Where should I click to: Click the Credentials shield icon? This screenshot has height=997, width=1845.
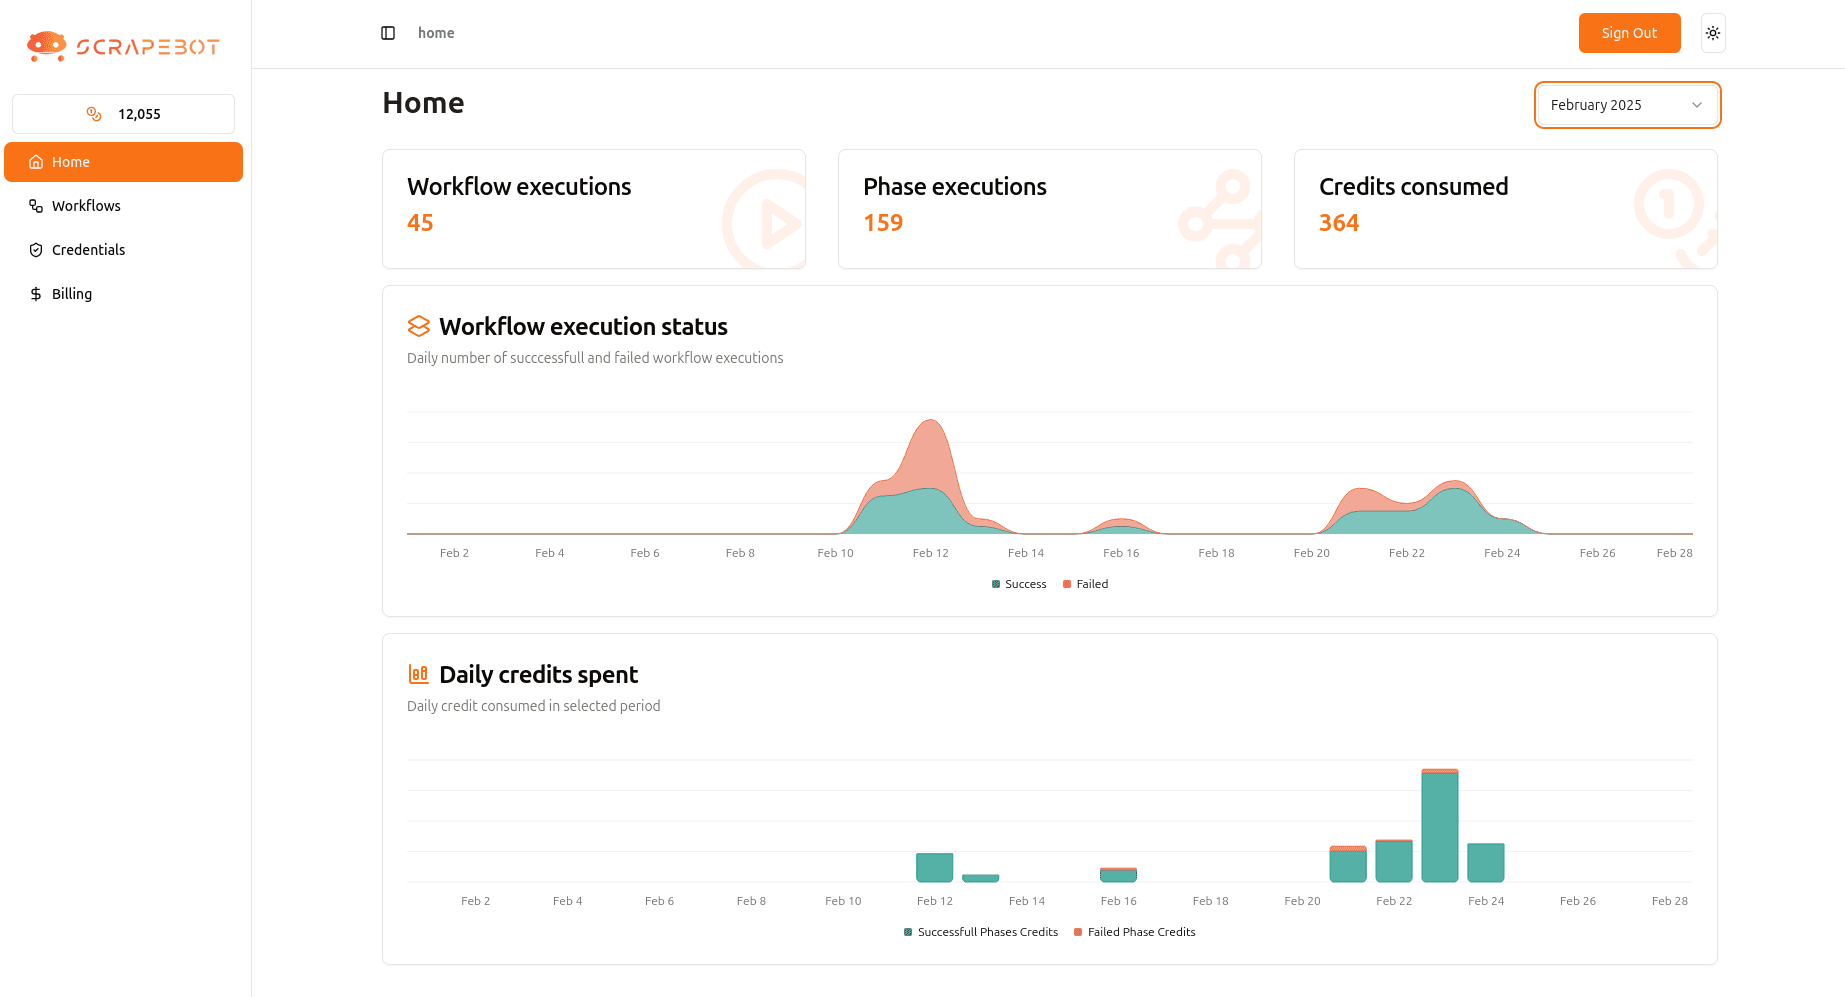(x=36, y=250)
